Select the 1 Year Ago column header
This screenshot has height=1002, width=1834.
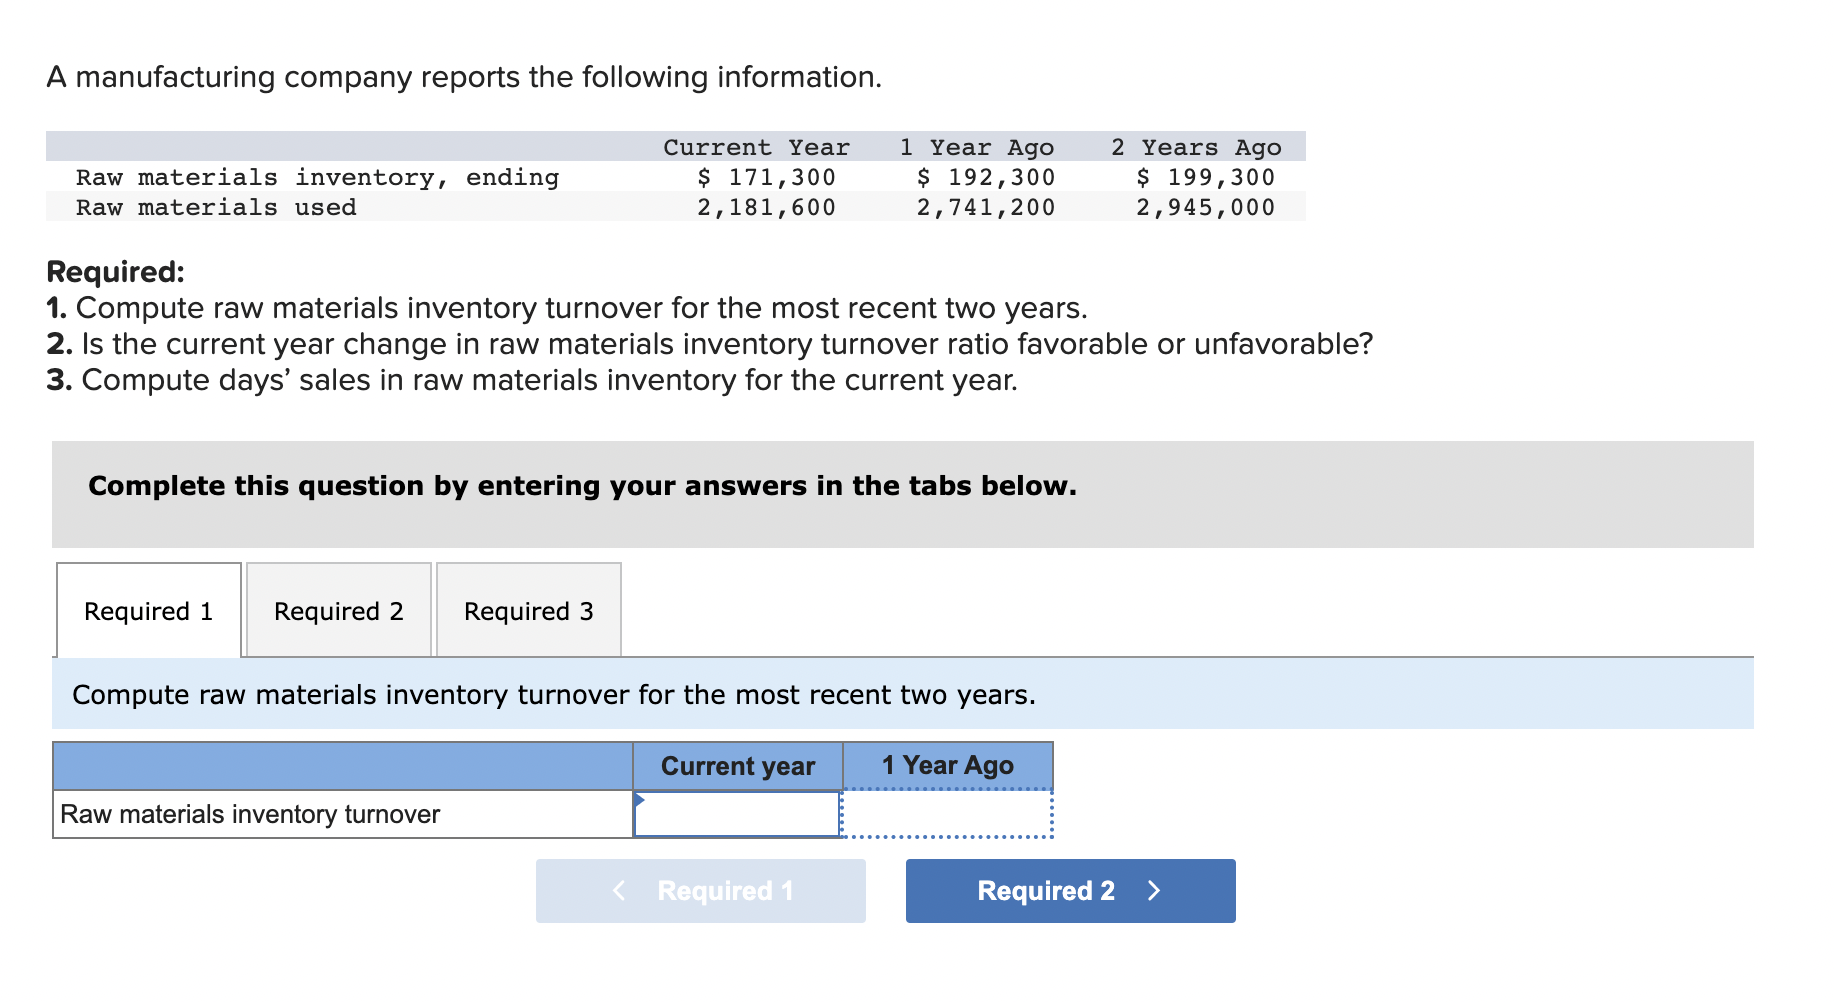click(948, 766)
